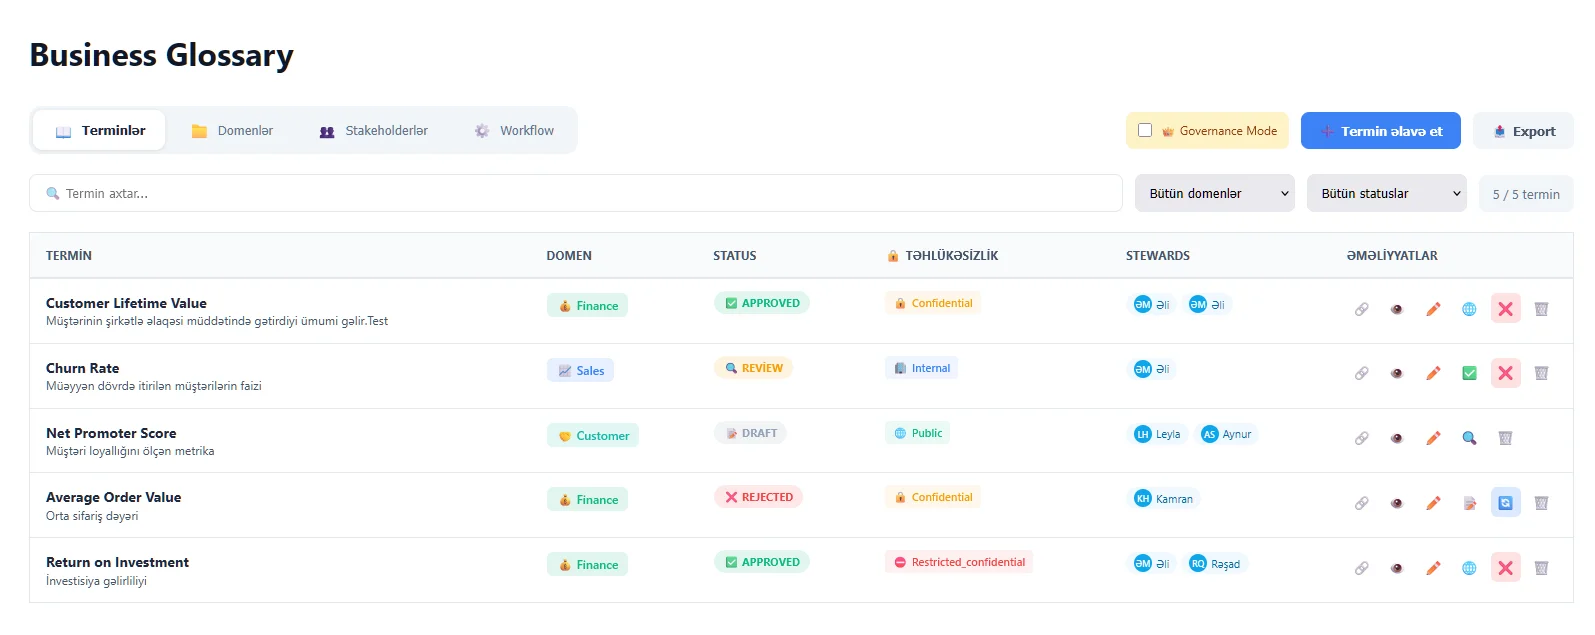Viewport: 1595px width, 635px height.
Task: Reject Churn Rate with red X
Action: pos(1505,373)
